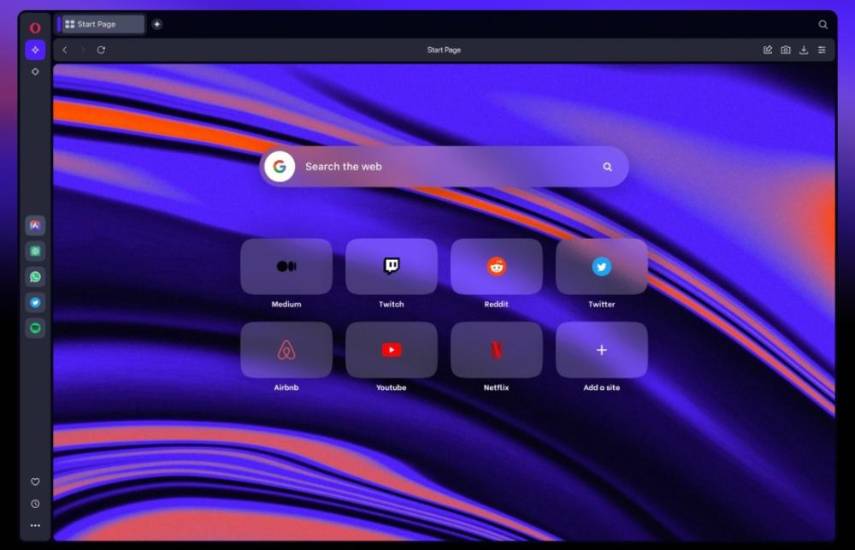Open the search tabs magnifier
Viewport: 855px width, 550px height.
[x=823, y=24]
